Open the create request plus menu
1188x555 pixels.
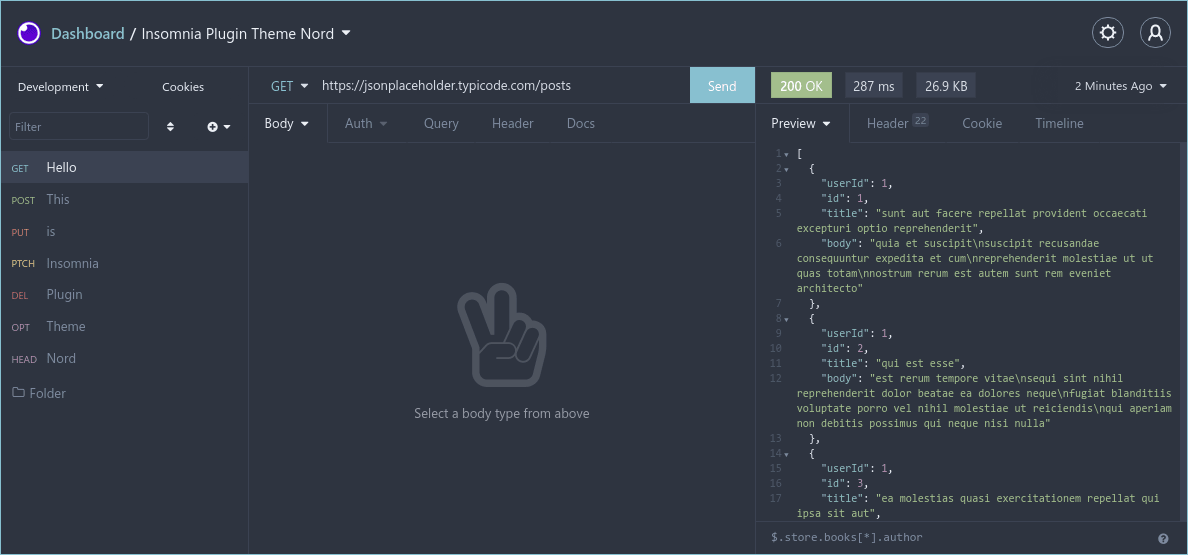pyautogui.click(x=218, y=126)
